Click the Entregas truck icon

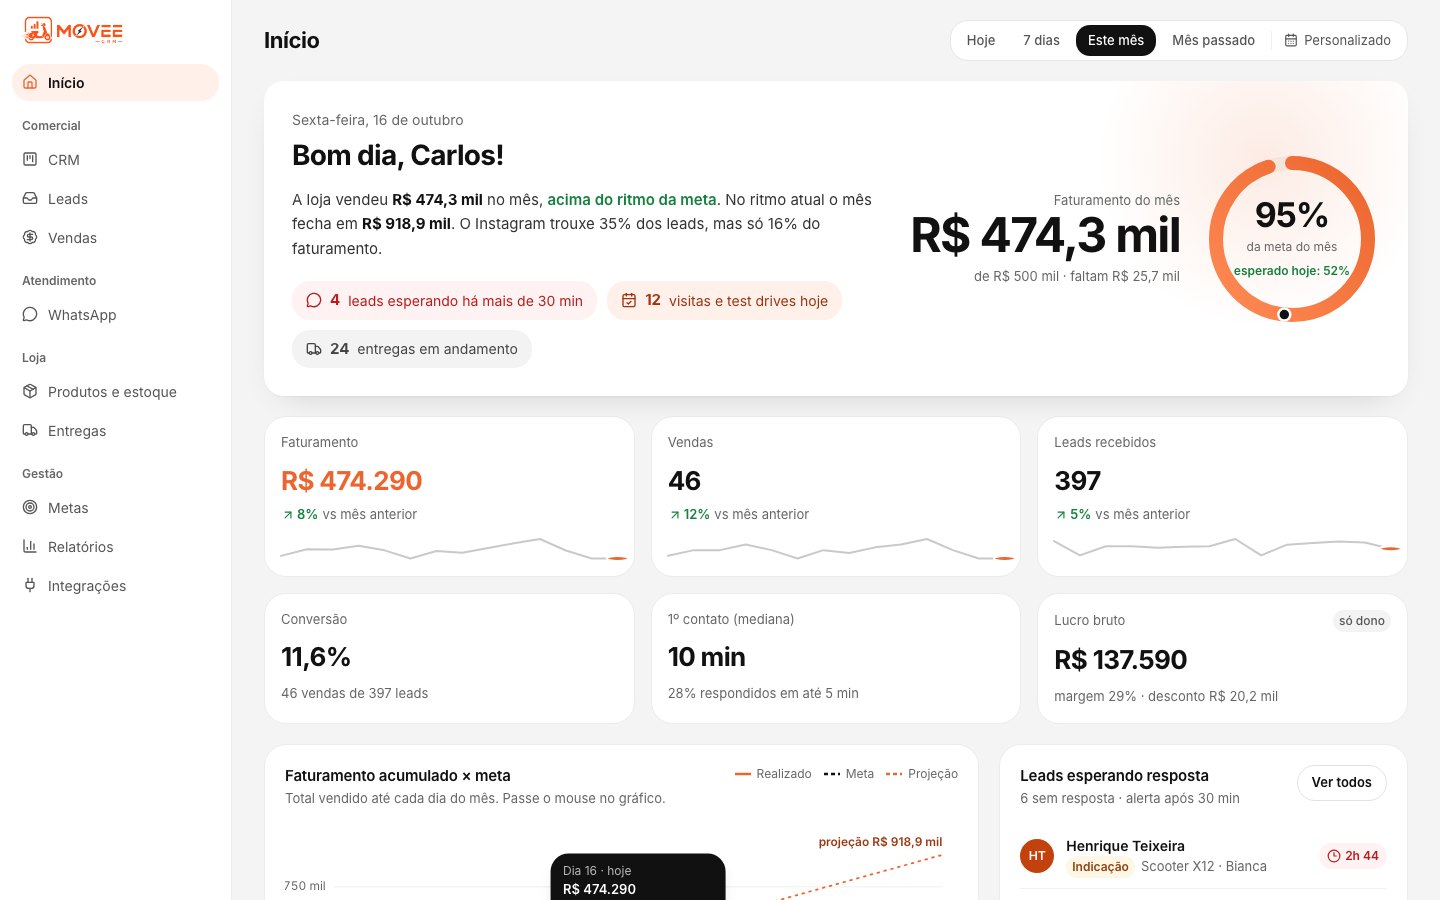[x=30, y=431]
